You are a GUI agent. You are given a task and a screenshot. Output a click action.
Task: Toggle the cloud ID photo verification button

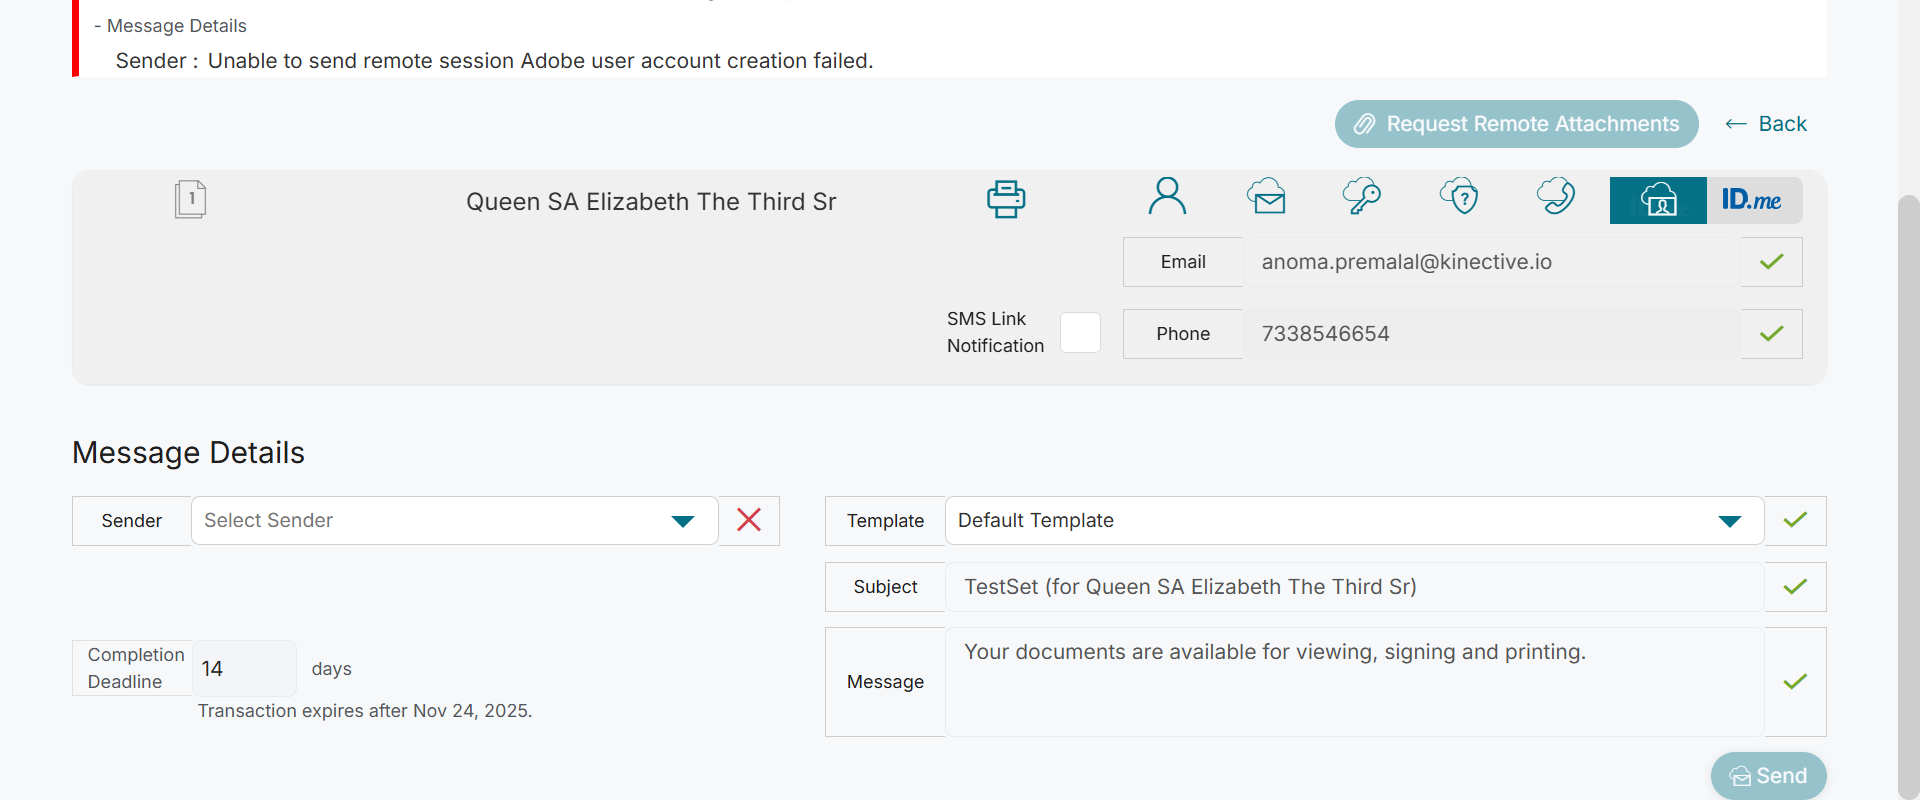click(x=1658, y=200)
